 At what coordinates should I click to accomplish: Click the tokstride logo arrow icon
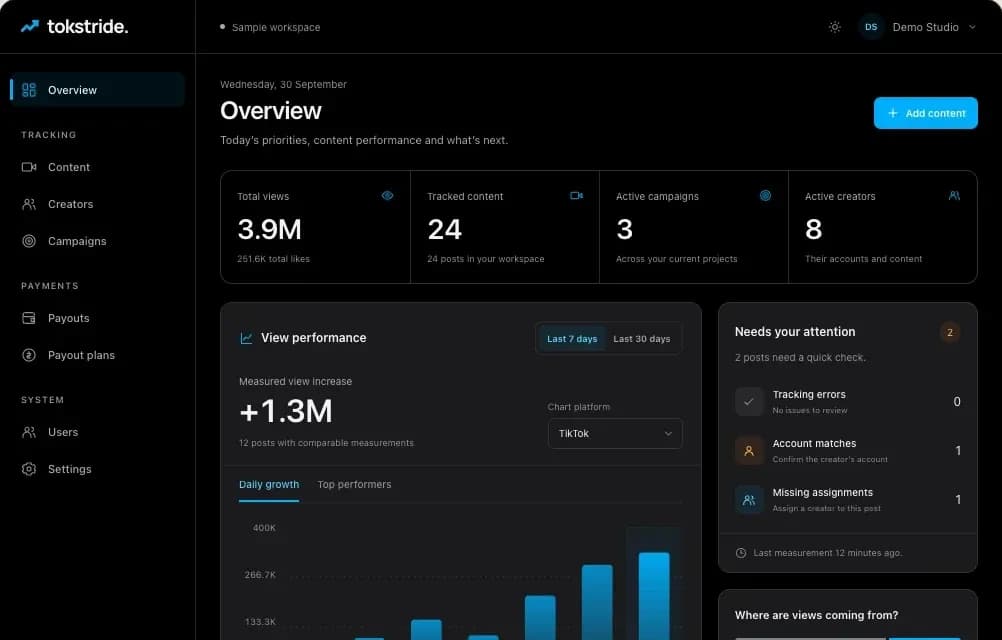[29, 26]
